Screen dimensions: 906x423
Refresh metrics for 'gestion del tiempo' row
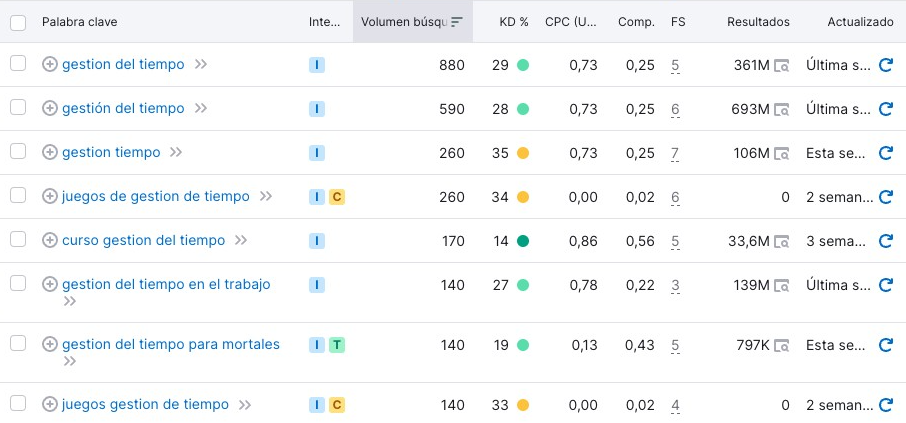coord(885,65)
